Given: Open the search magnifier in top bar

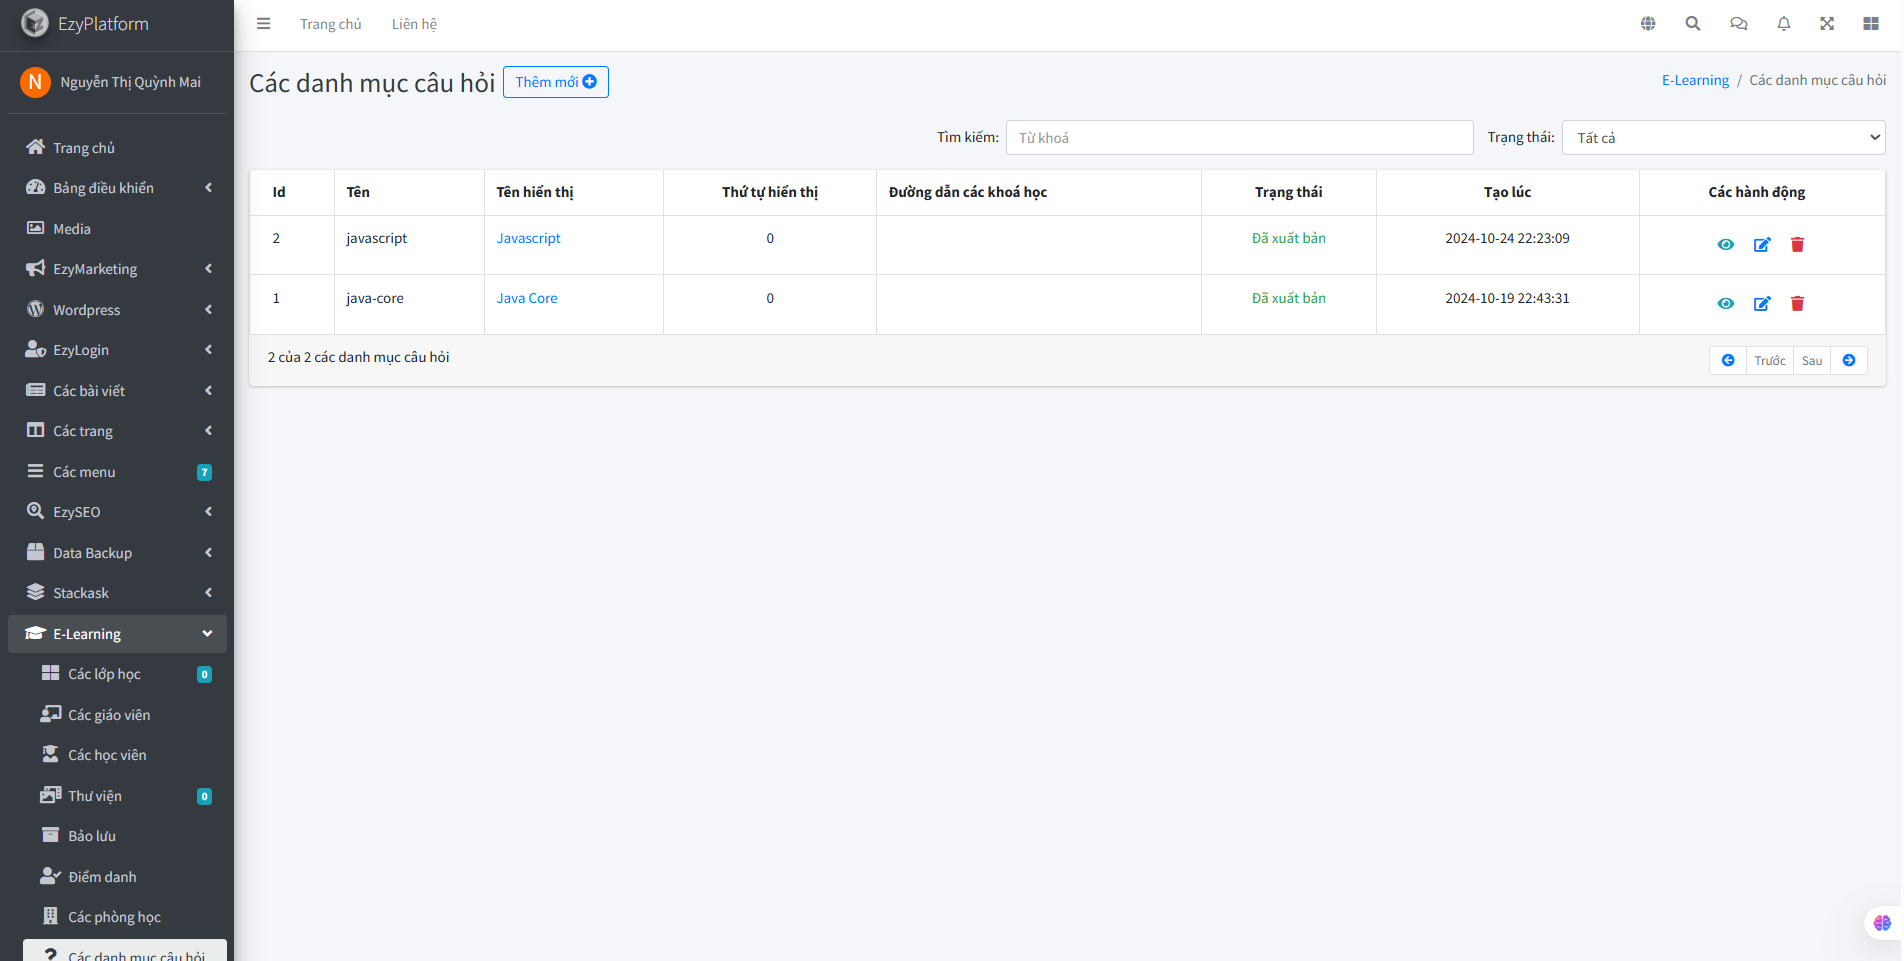Looking at the screenshot, I should (1693, 24).
